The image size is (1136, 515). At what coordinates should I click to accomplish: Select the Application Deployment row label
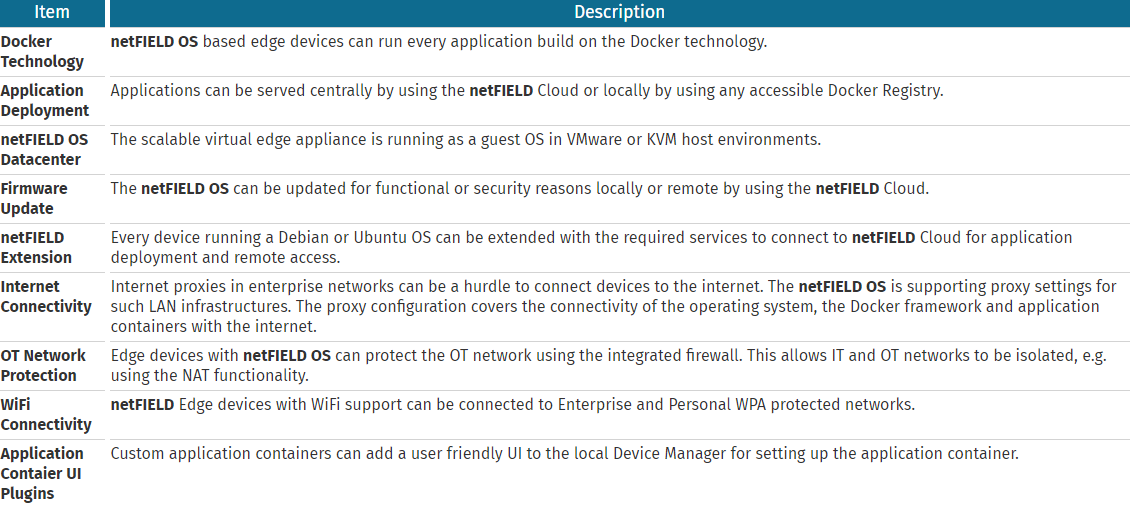coord(45,101)
